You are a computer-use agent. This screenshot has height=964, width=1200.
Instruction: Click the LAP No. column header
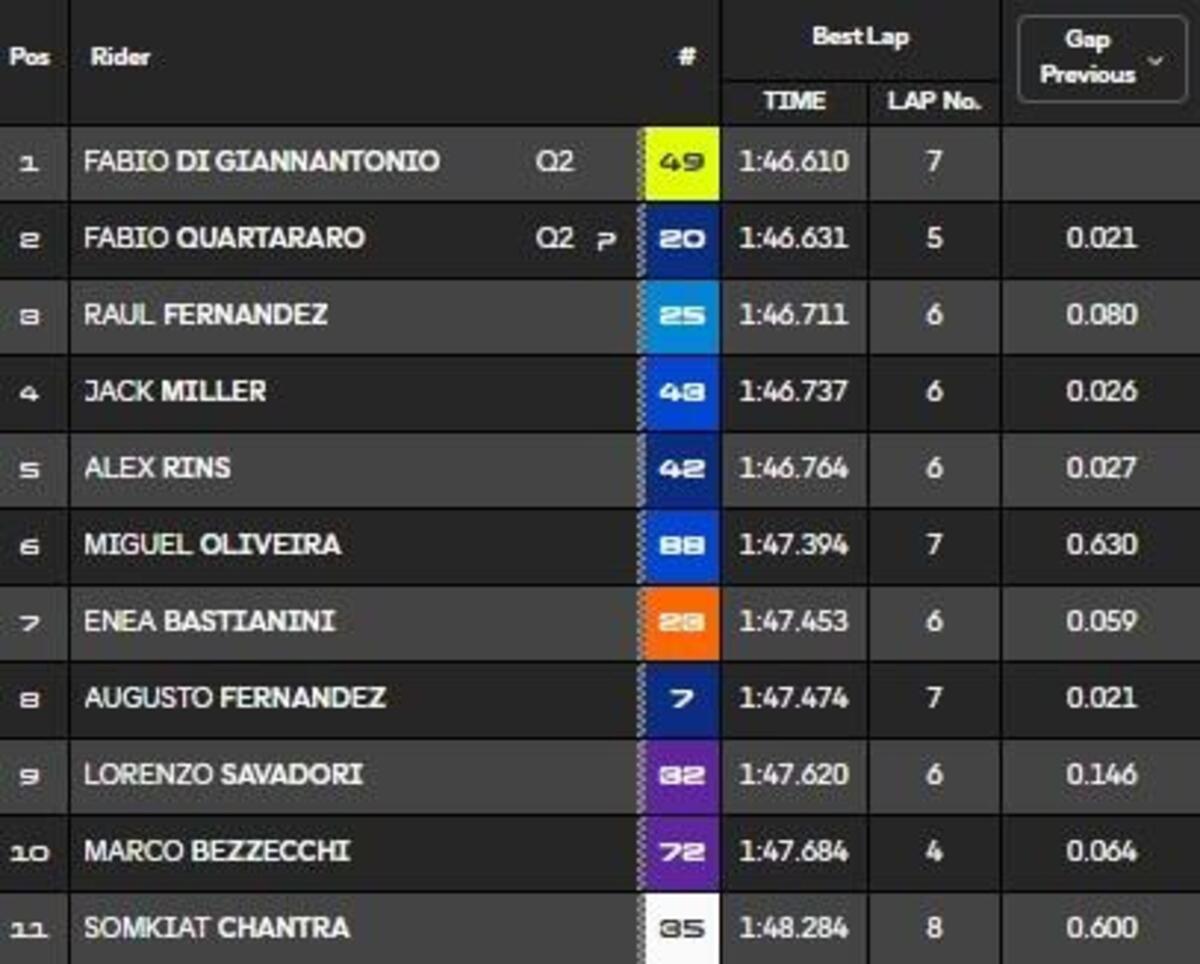(x=934, y=102)
